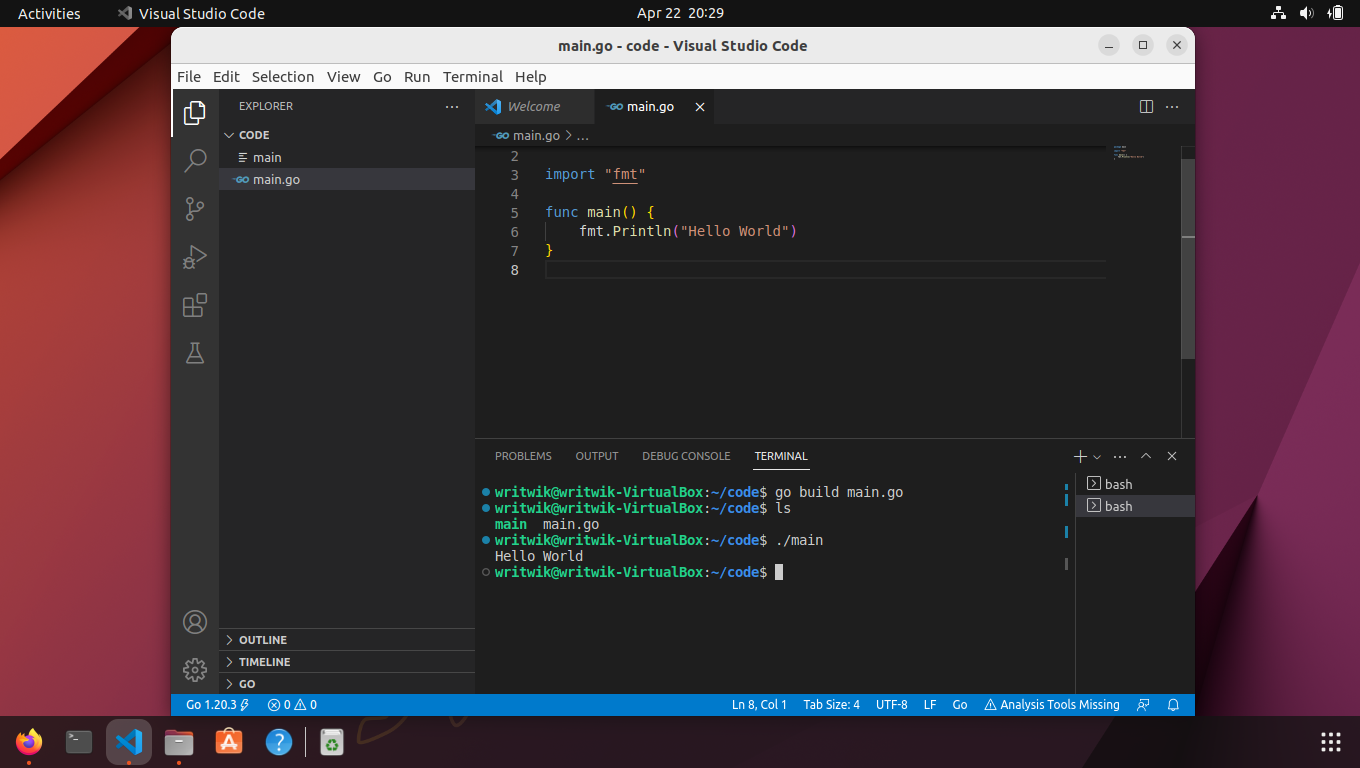This screenshot has height=768, width=1360.
Task: Open the Extensions view
Action: pos(195,305)
